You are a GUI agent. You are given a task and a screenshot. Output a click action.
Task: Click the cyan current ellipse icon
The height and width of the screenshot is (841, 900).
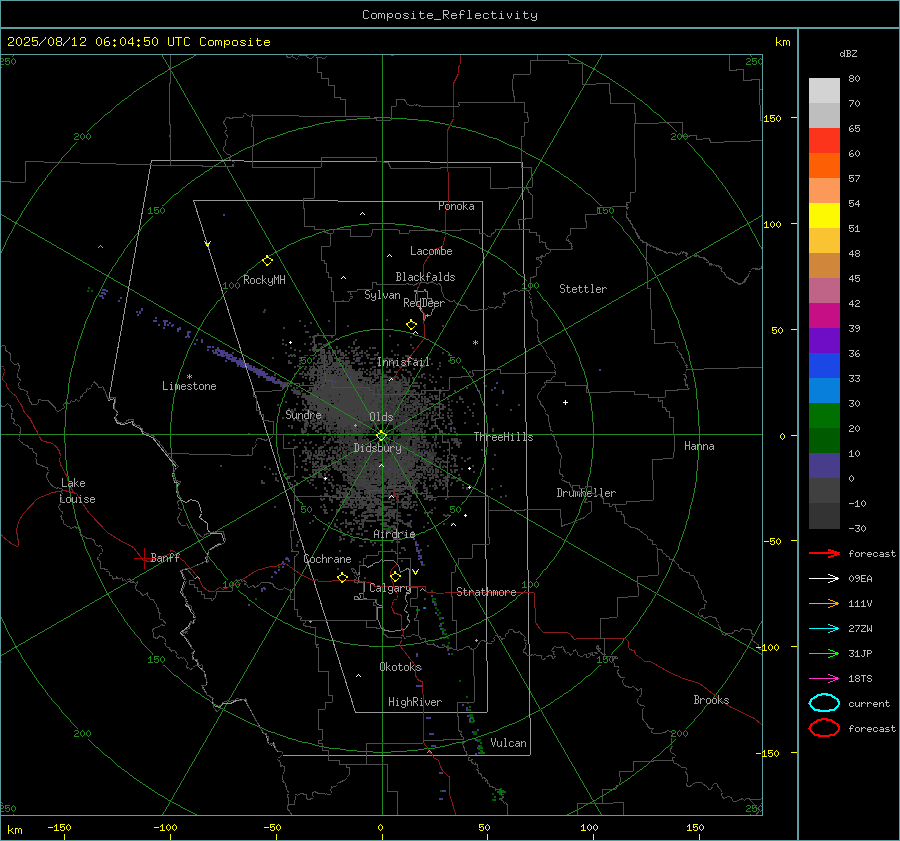[x=824, y=703]
